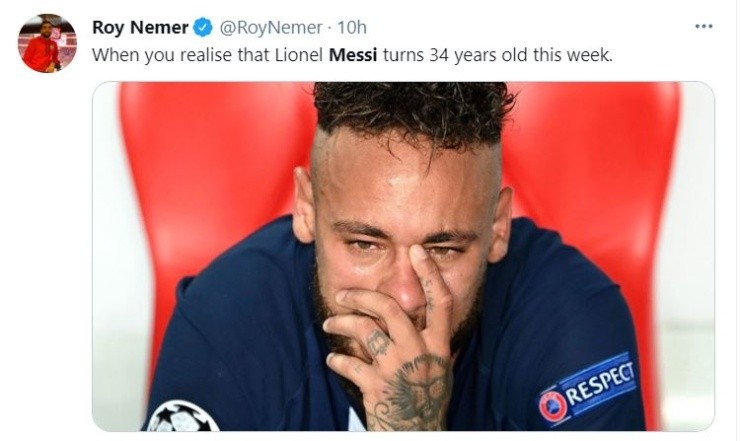
Task: Open the @RoyNemer handle link
Action: 271,27
